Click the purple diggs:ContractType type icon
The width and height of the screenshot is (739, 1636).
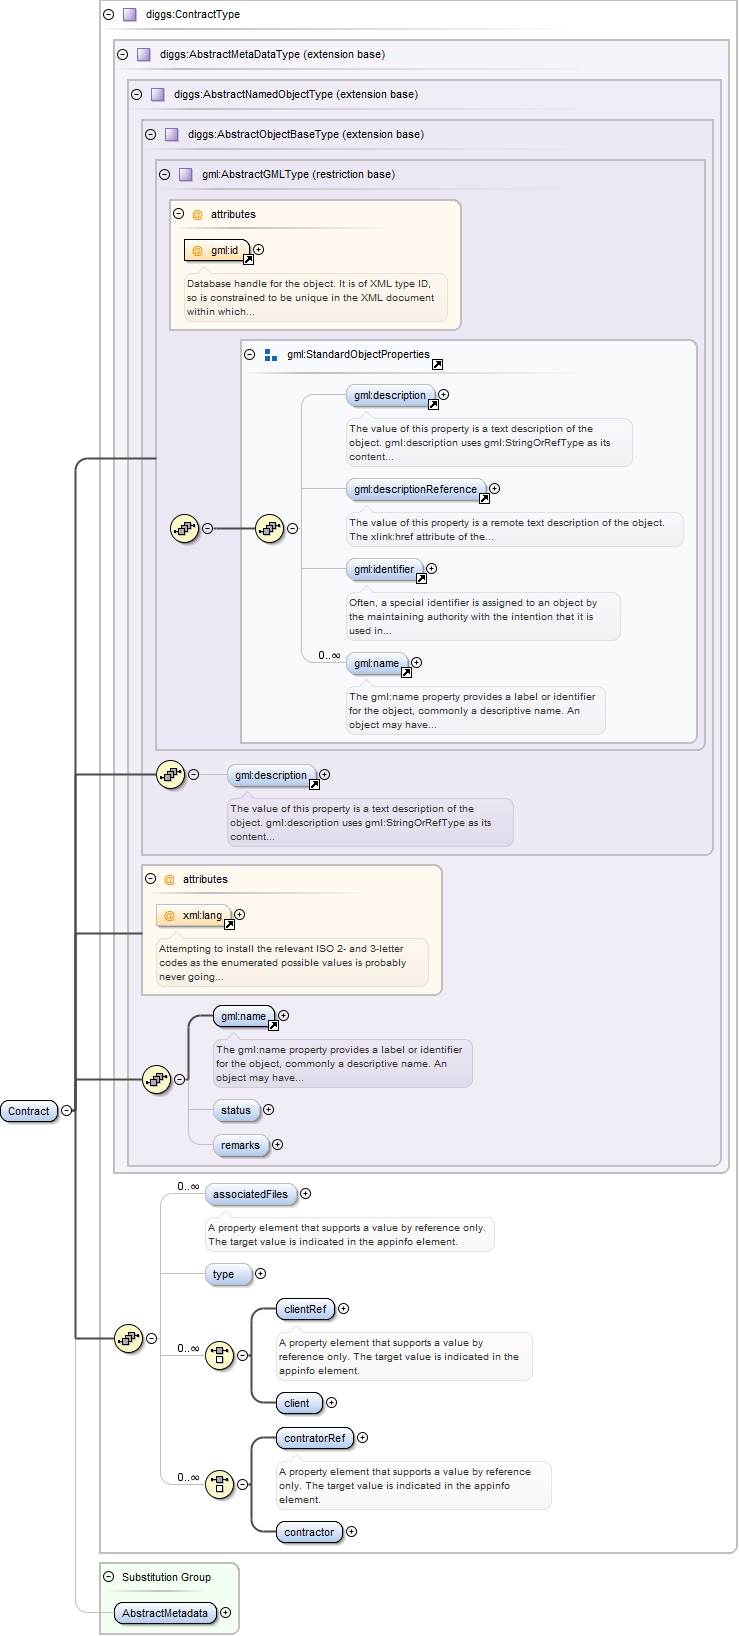coord(129,15)
